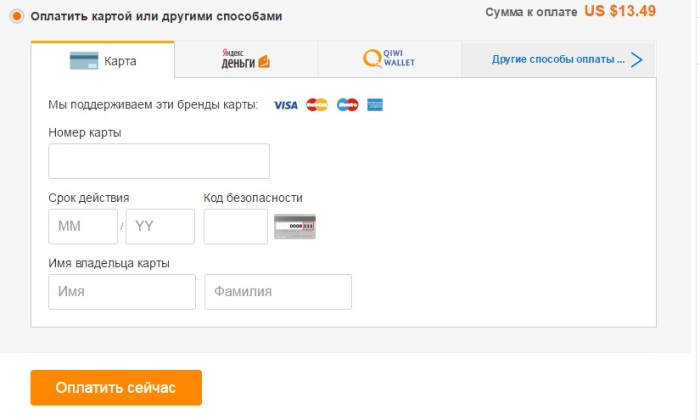Click the American Express card logo

pos(375,105)
